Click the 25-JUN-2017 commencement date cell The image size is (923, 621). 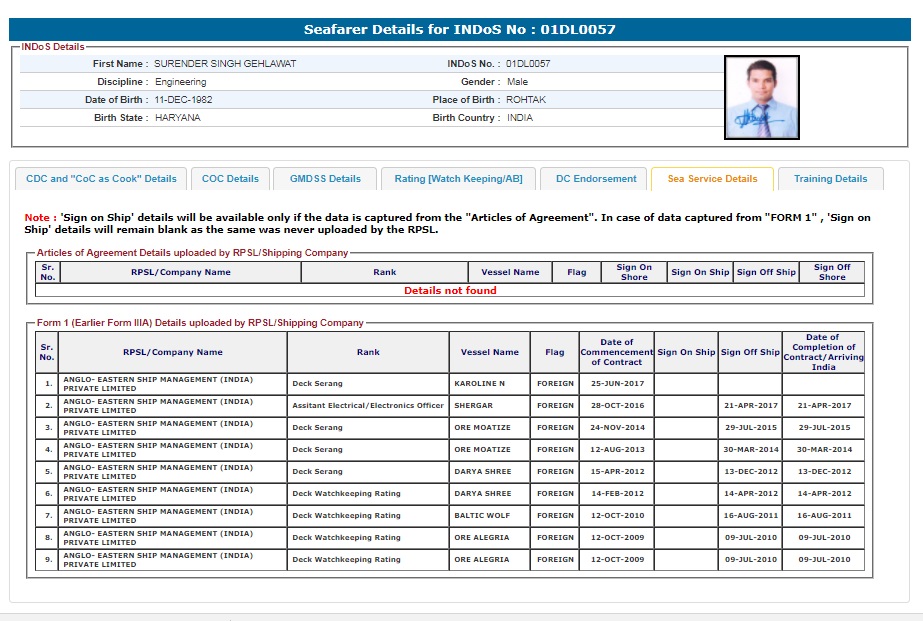pyautogui.click(x=616, y=384)
